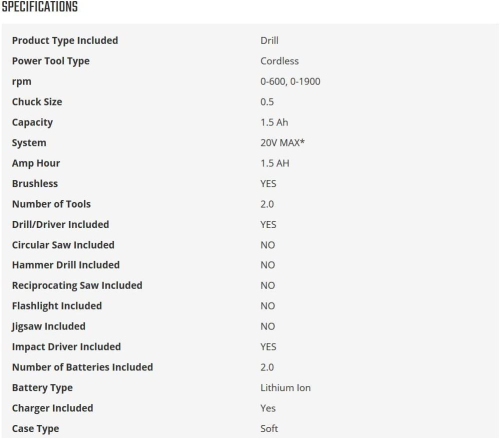Click the Soft case type value
Image resolution: width=500 pixels, height=439 pixels.
[269, 429]
